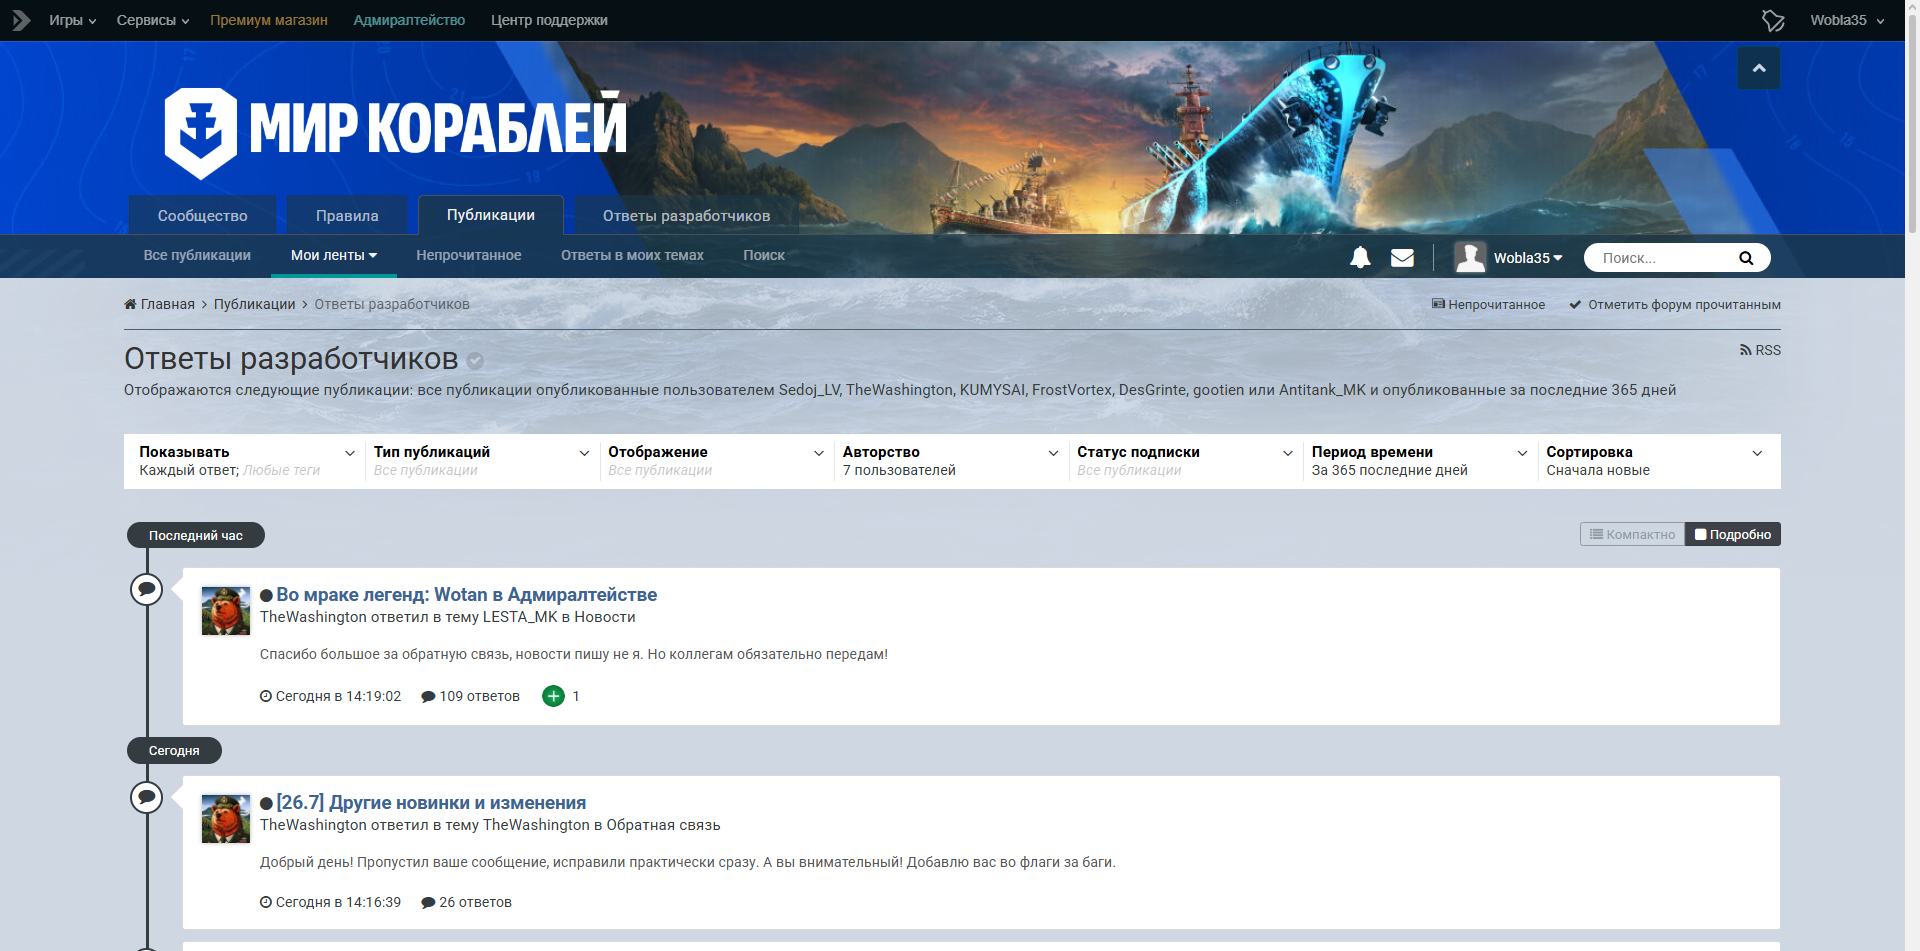This screenshot has width=1920, height=951.
Task: Click the home icon link Главная
Action: point(159,304)
